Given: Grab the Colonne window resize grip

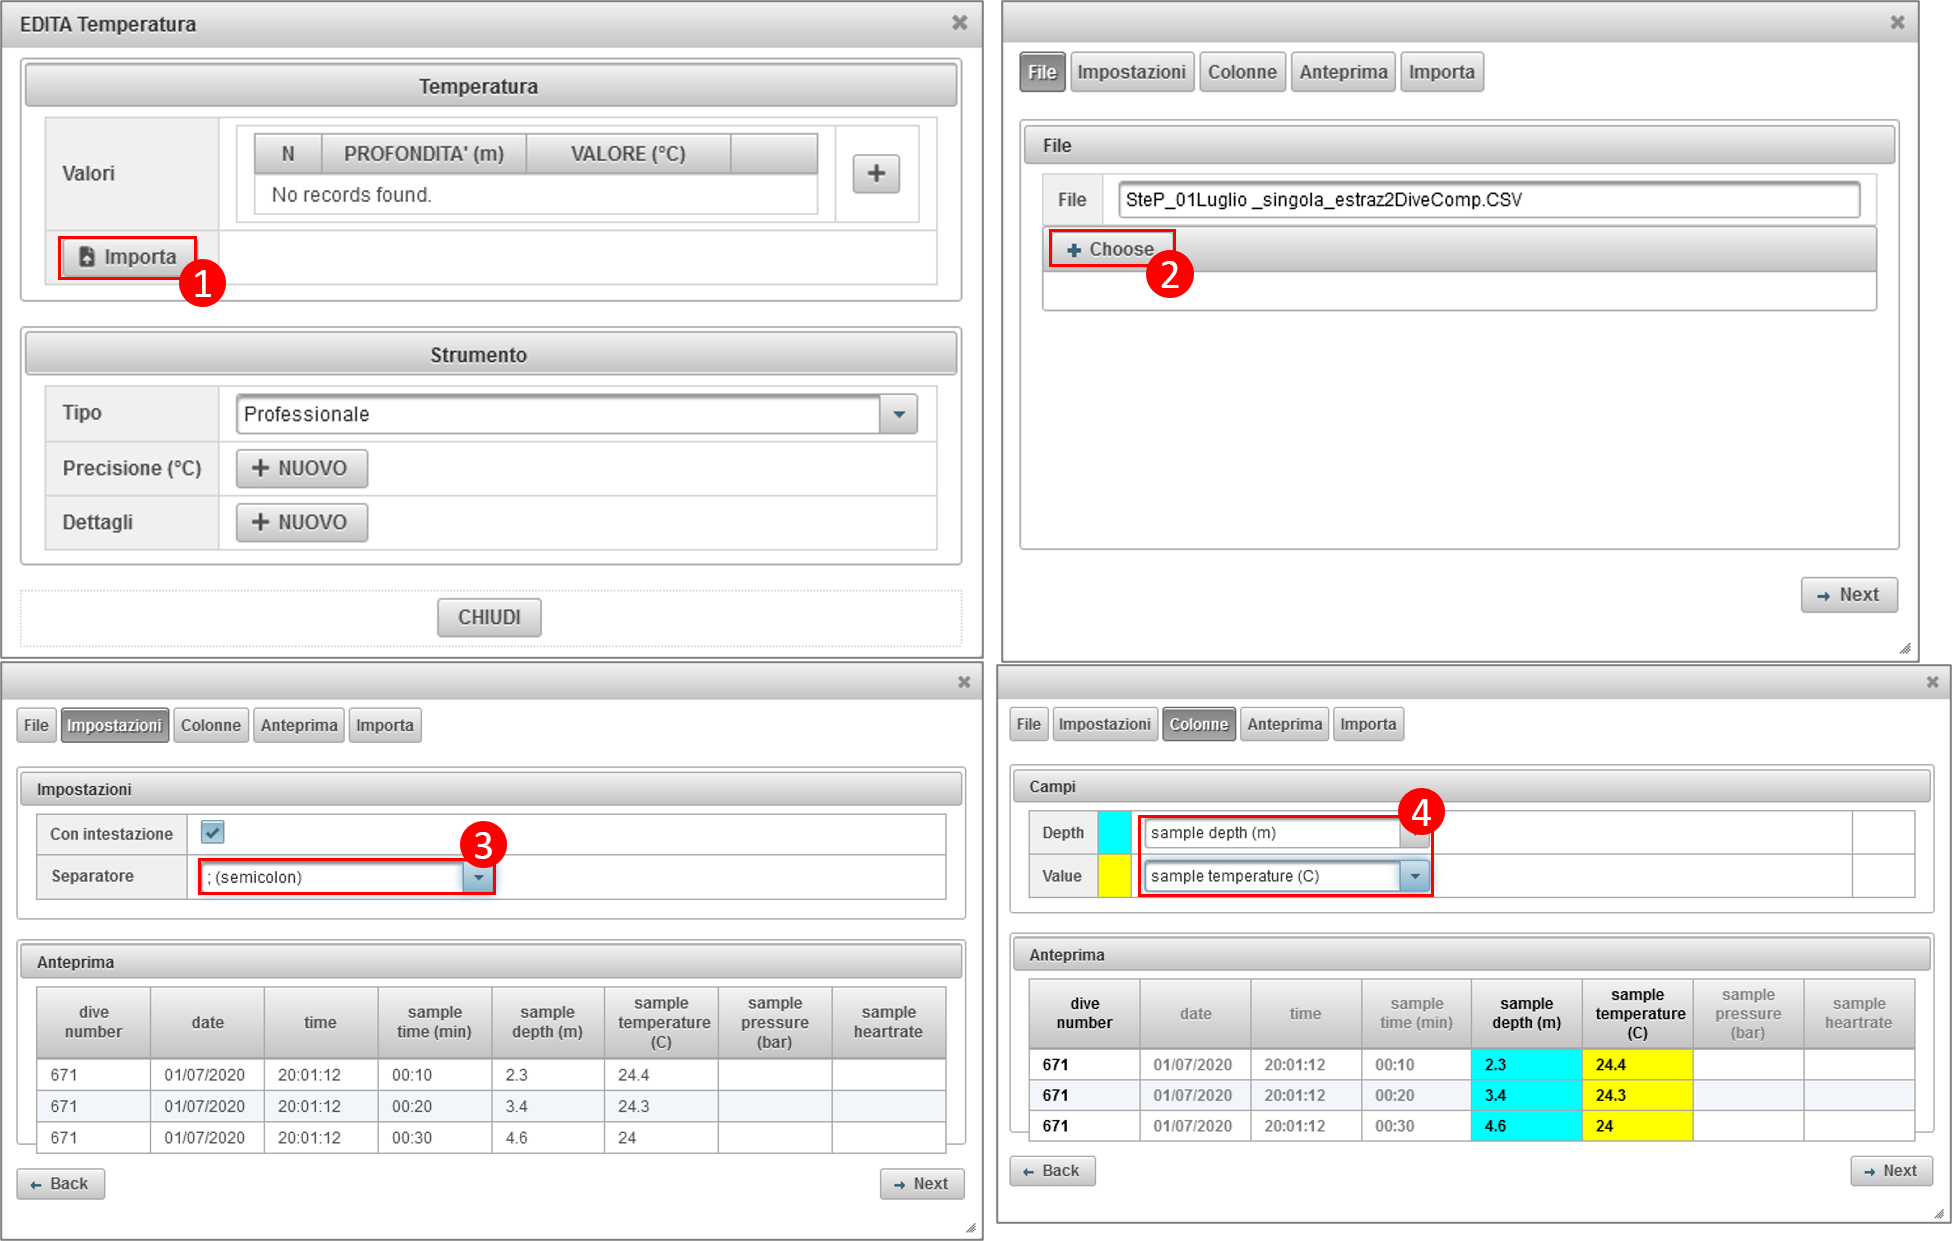Looking at the screenshot, I should click(1939, 1213).
